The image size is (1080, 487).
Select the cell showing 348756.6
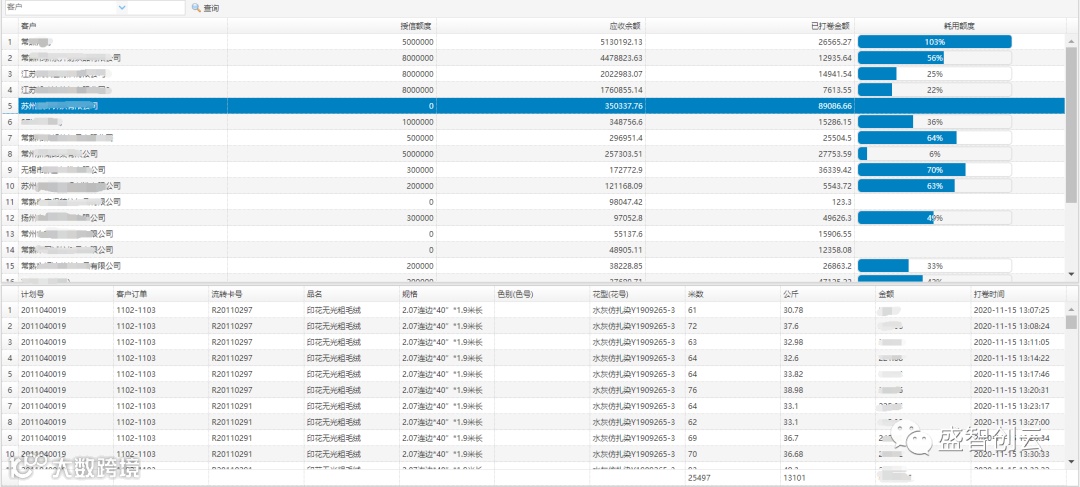coord(626,122)
